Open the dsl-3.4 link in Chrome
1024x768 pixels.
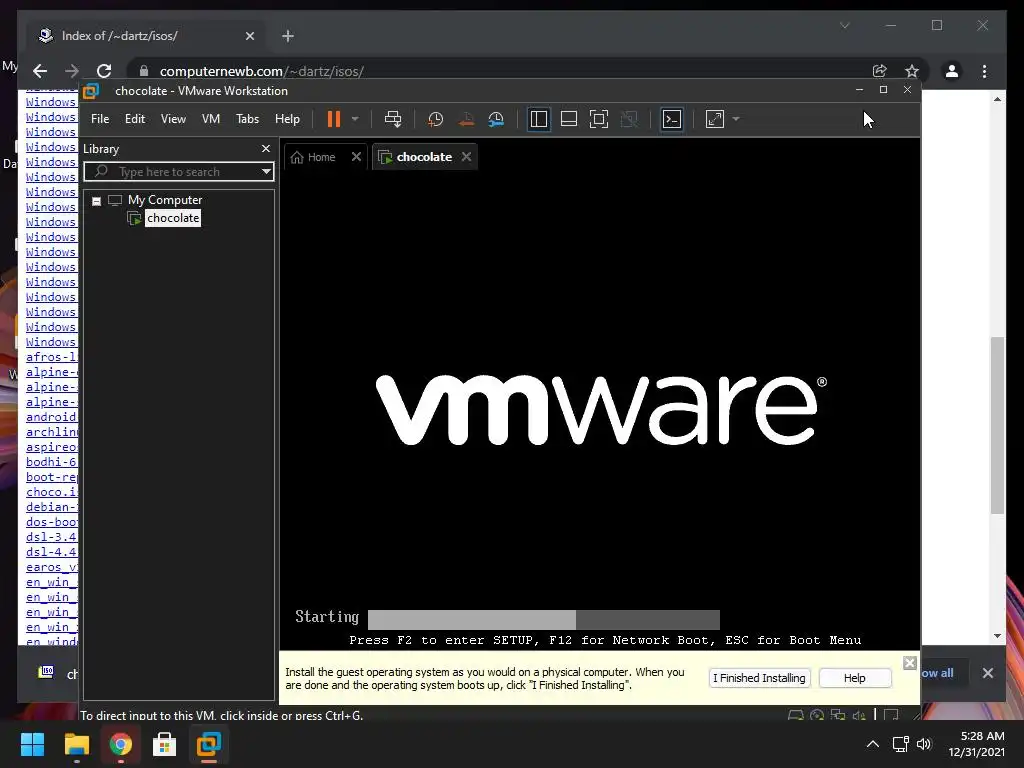(51, 537)
